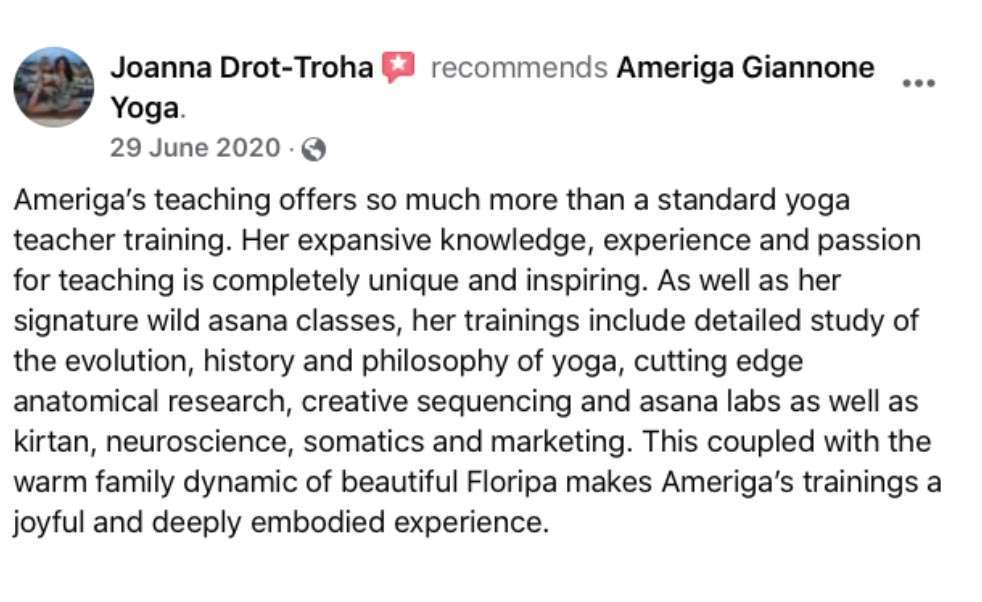Click the phrase teacher training in the review
The image size is (982, 602).
[118, 241]
